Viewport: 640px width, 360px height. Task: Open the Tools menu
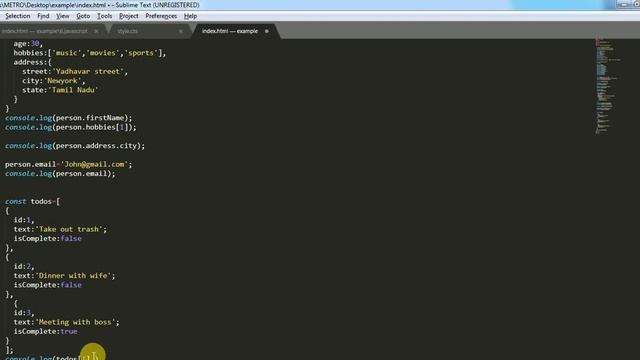tap(104, 16)
